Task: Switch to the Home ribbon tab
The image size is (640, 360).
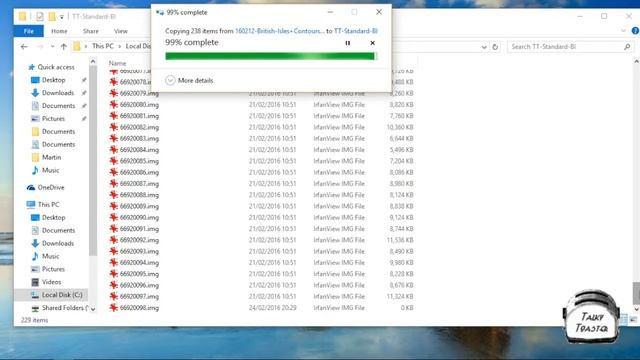Action: click(x=59, y=31)
